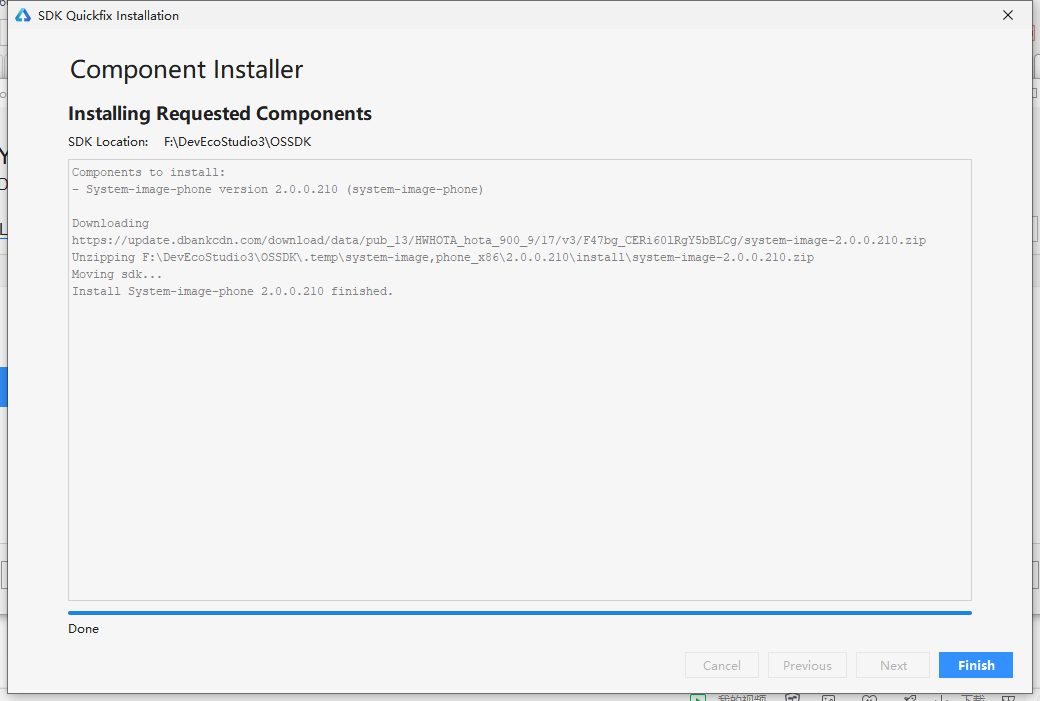Viewport: 1040px width, 701px height.
Task: Click the 'System-image-phone version 2.0.0.210' line
Action: coord(278,190)
